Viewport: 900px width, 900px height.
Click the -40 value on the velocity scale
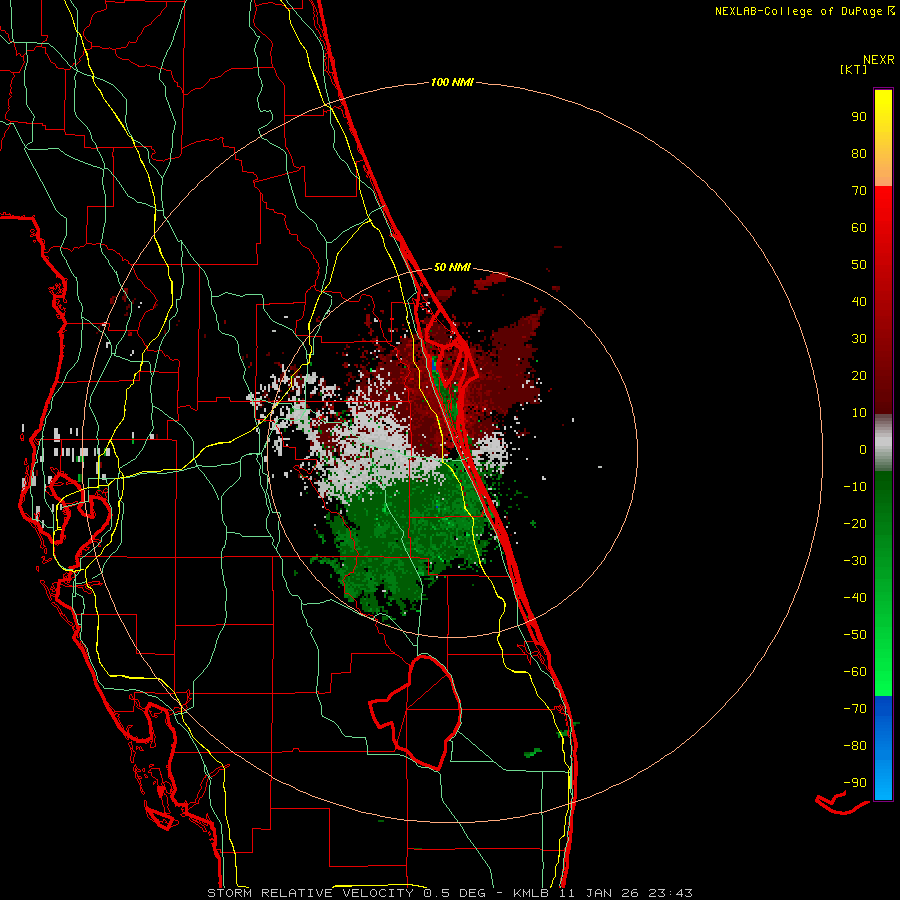[855, 598]
